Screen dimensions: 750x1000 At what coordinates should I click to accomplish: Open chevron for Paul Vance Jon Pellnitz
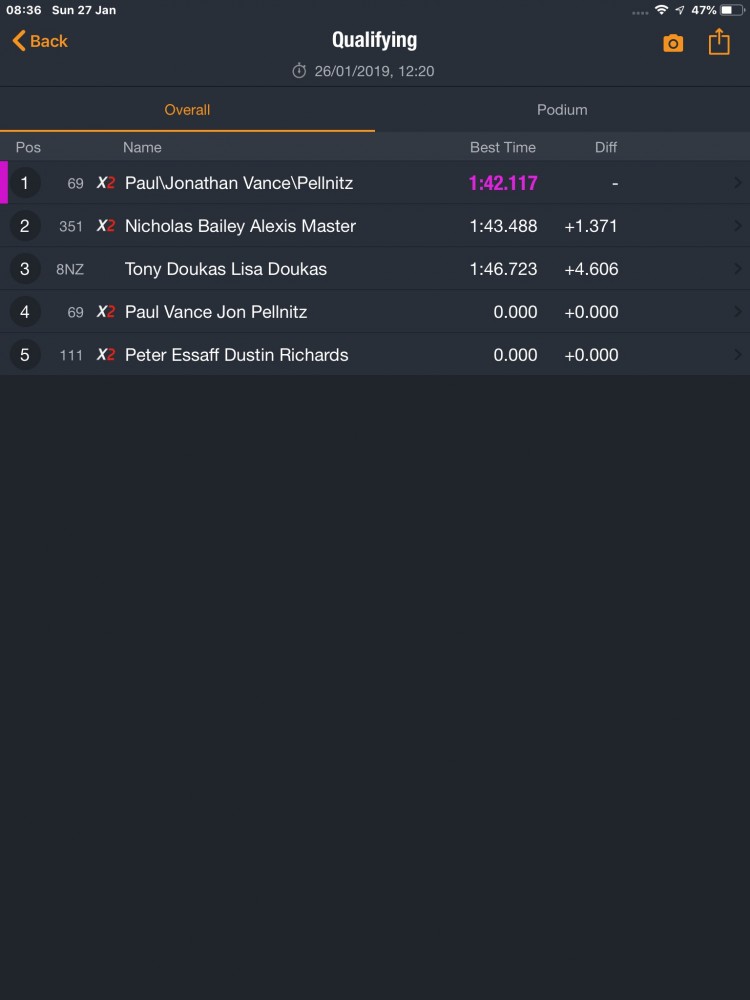click(738, 312)
